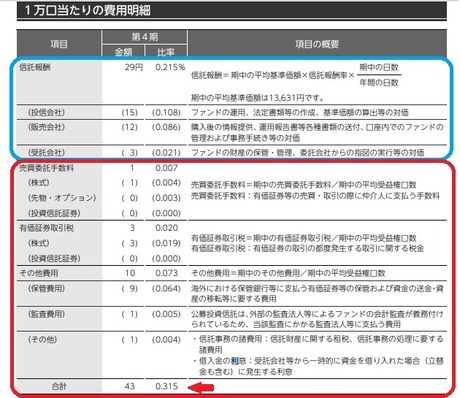
Task: Click the "比率" sub-header
Action: 166,52
